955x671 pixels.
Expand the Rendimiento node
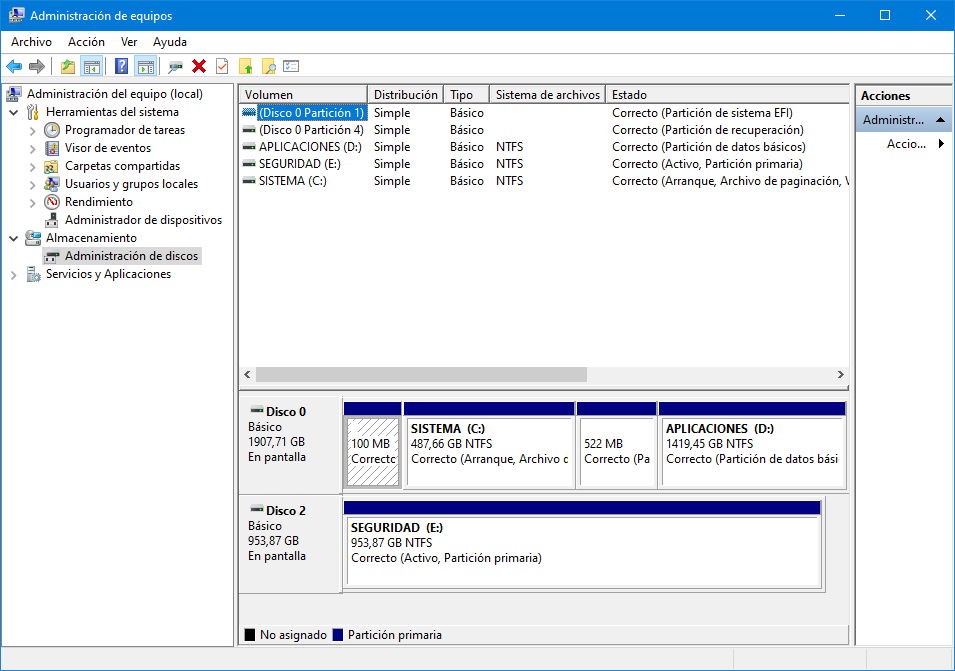33,202
